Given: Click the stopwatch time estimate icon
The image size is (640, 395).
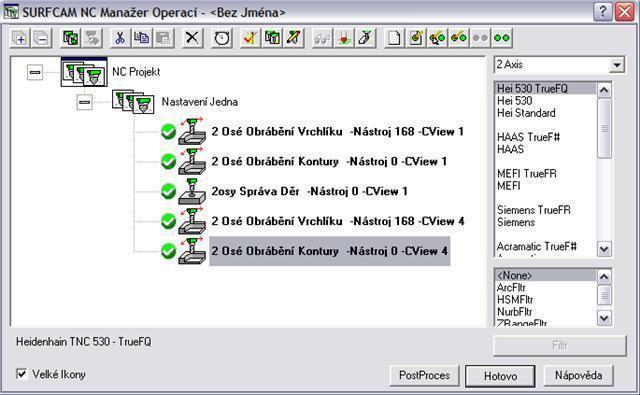Looking at the screenshot, I should (222, 38).
